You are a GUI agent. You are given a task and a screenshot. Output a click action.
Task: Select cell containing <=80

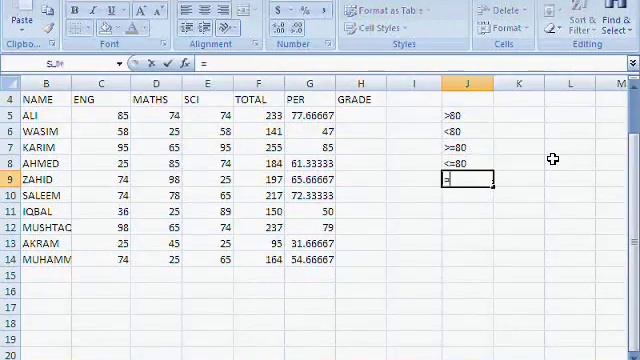point(467,164)
